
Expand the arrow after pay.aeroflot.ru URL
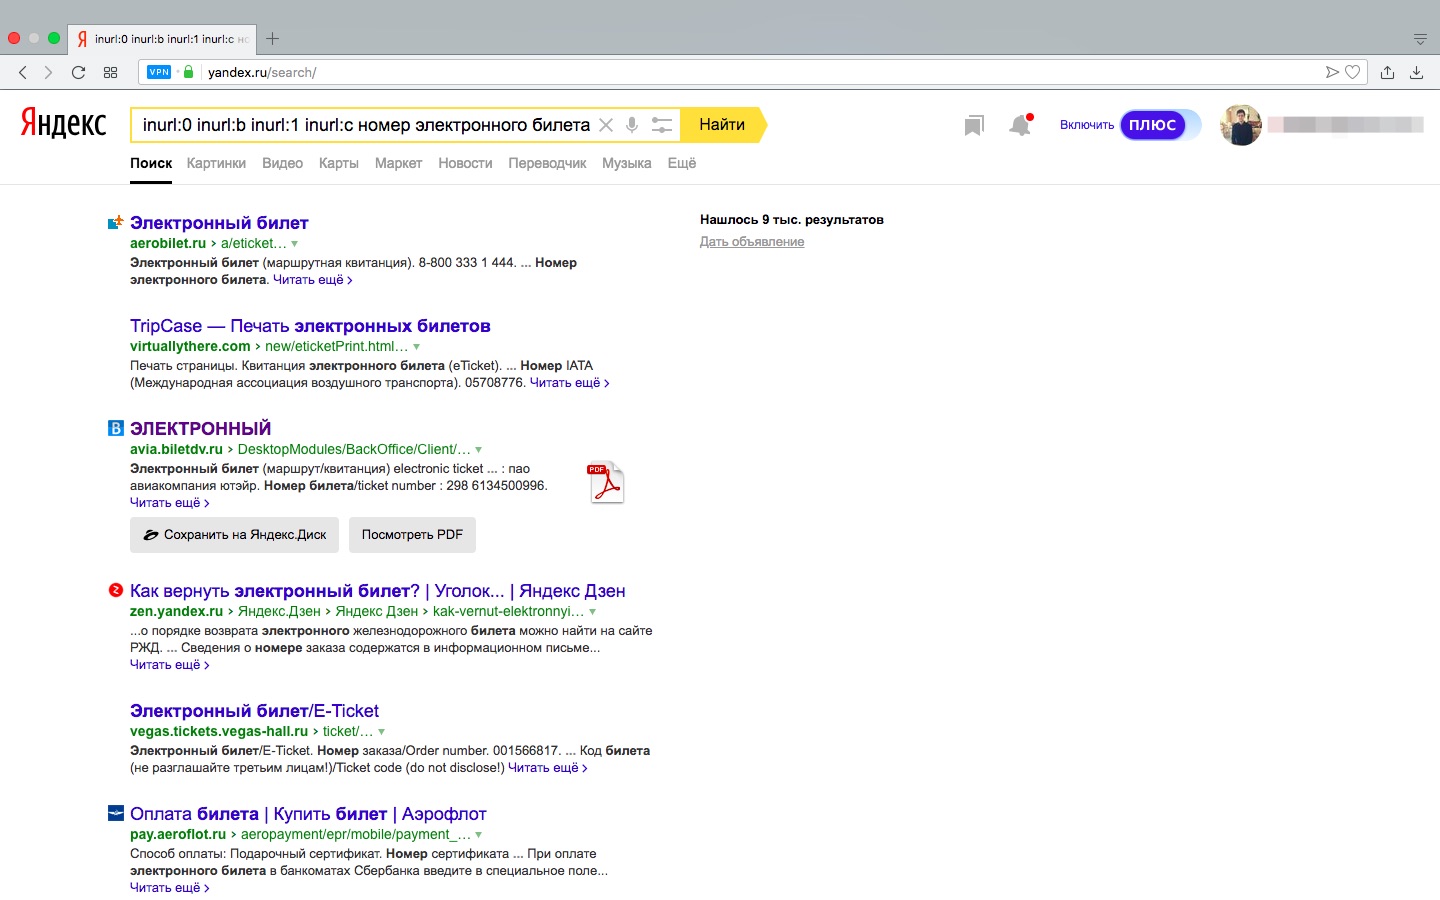point(478,835)
